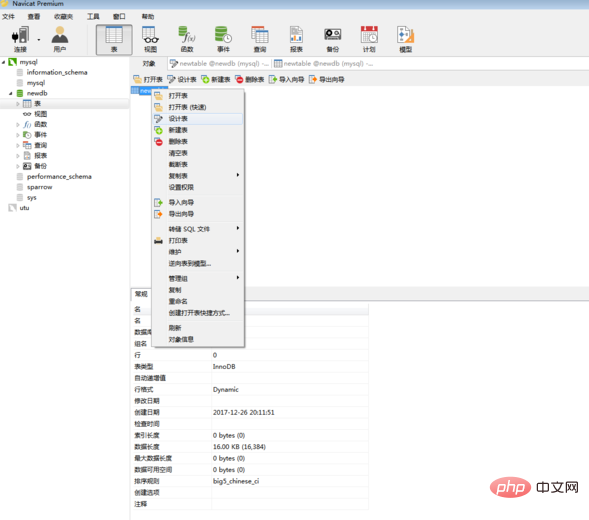Choose 刷新 in the context menu

[x=198, y=328]
